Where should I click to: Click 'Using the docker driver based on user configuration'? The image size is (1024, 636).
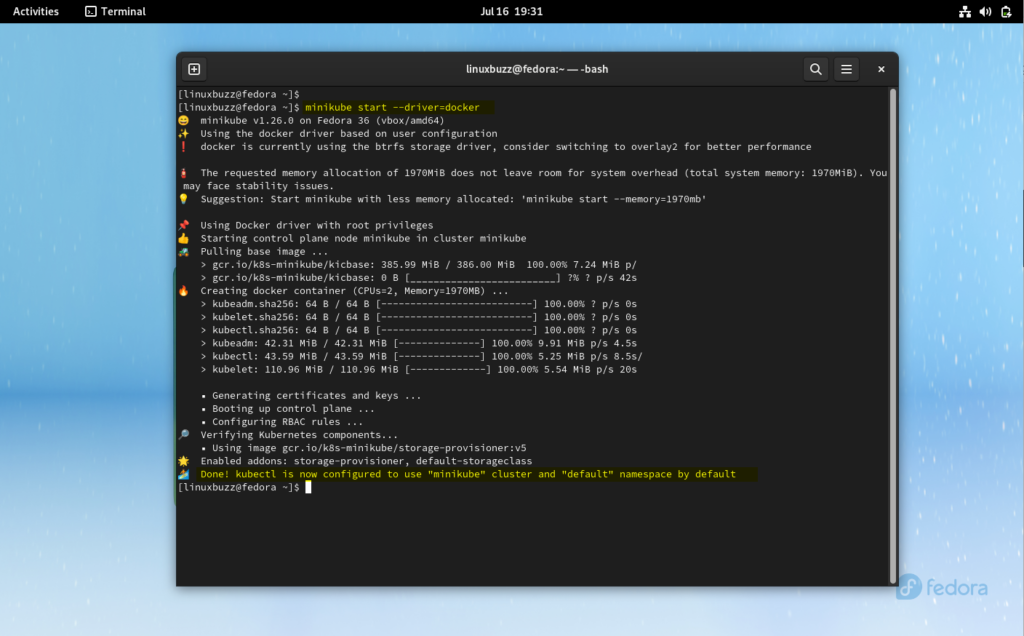[349, 133]
